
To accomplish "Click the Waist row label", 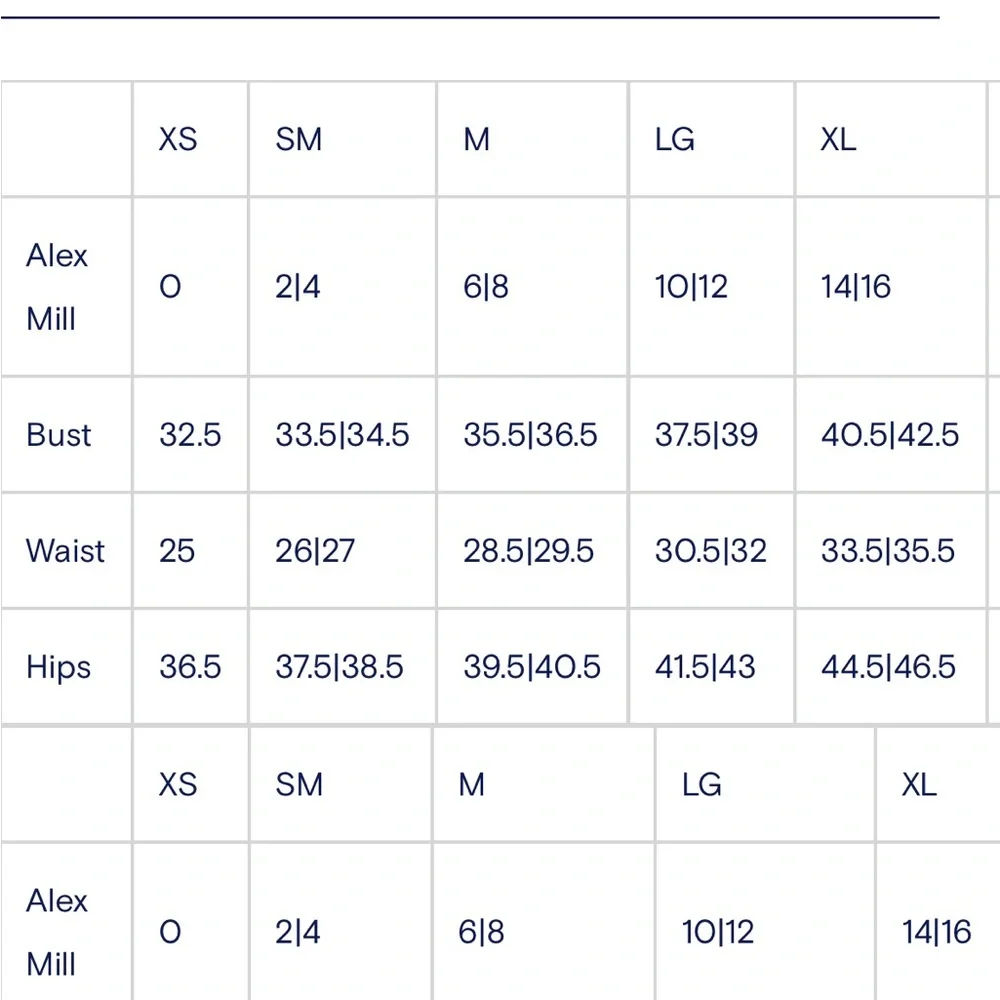I will tap(66, 550).
